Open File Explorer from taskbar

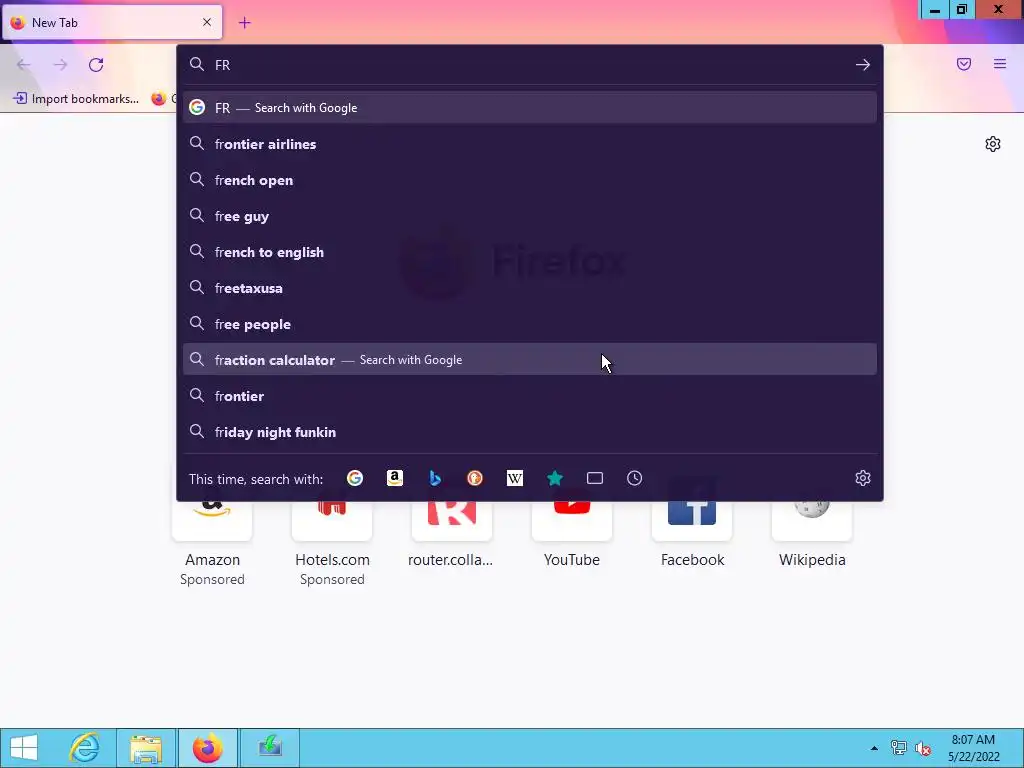click(x=146, y=748)
